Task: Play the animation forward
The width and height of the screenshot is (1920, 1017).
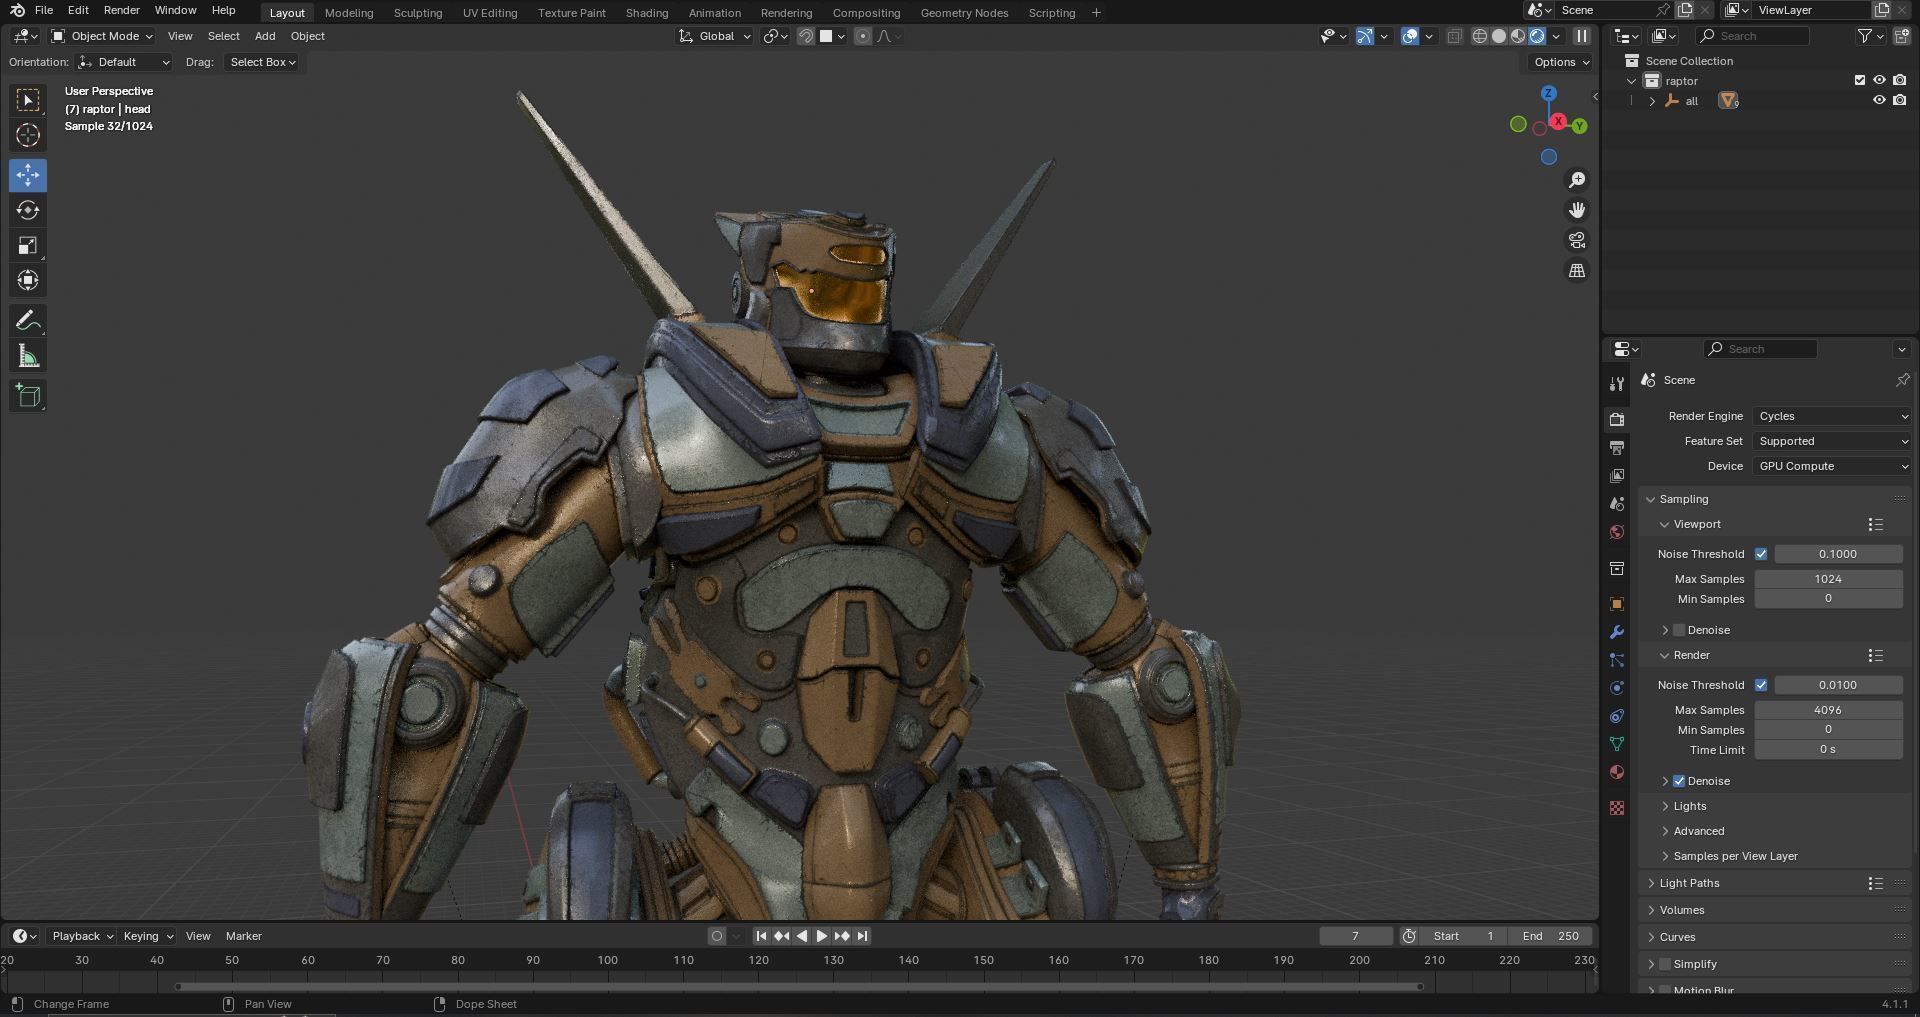Action: (821, 936)
